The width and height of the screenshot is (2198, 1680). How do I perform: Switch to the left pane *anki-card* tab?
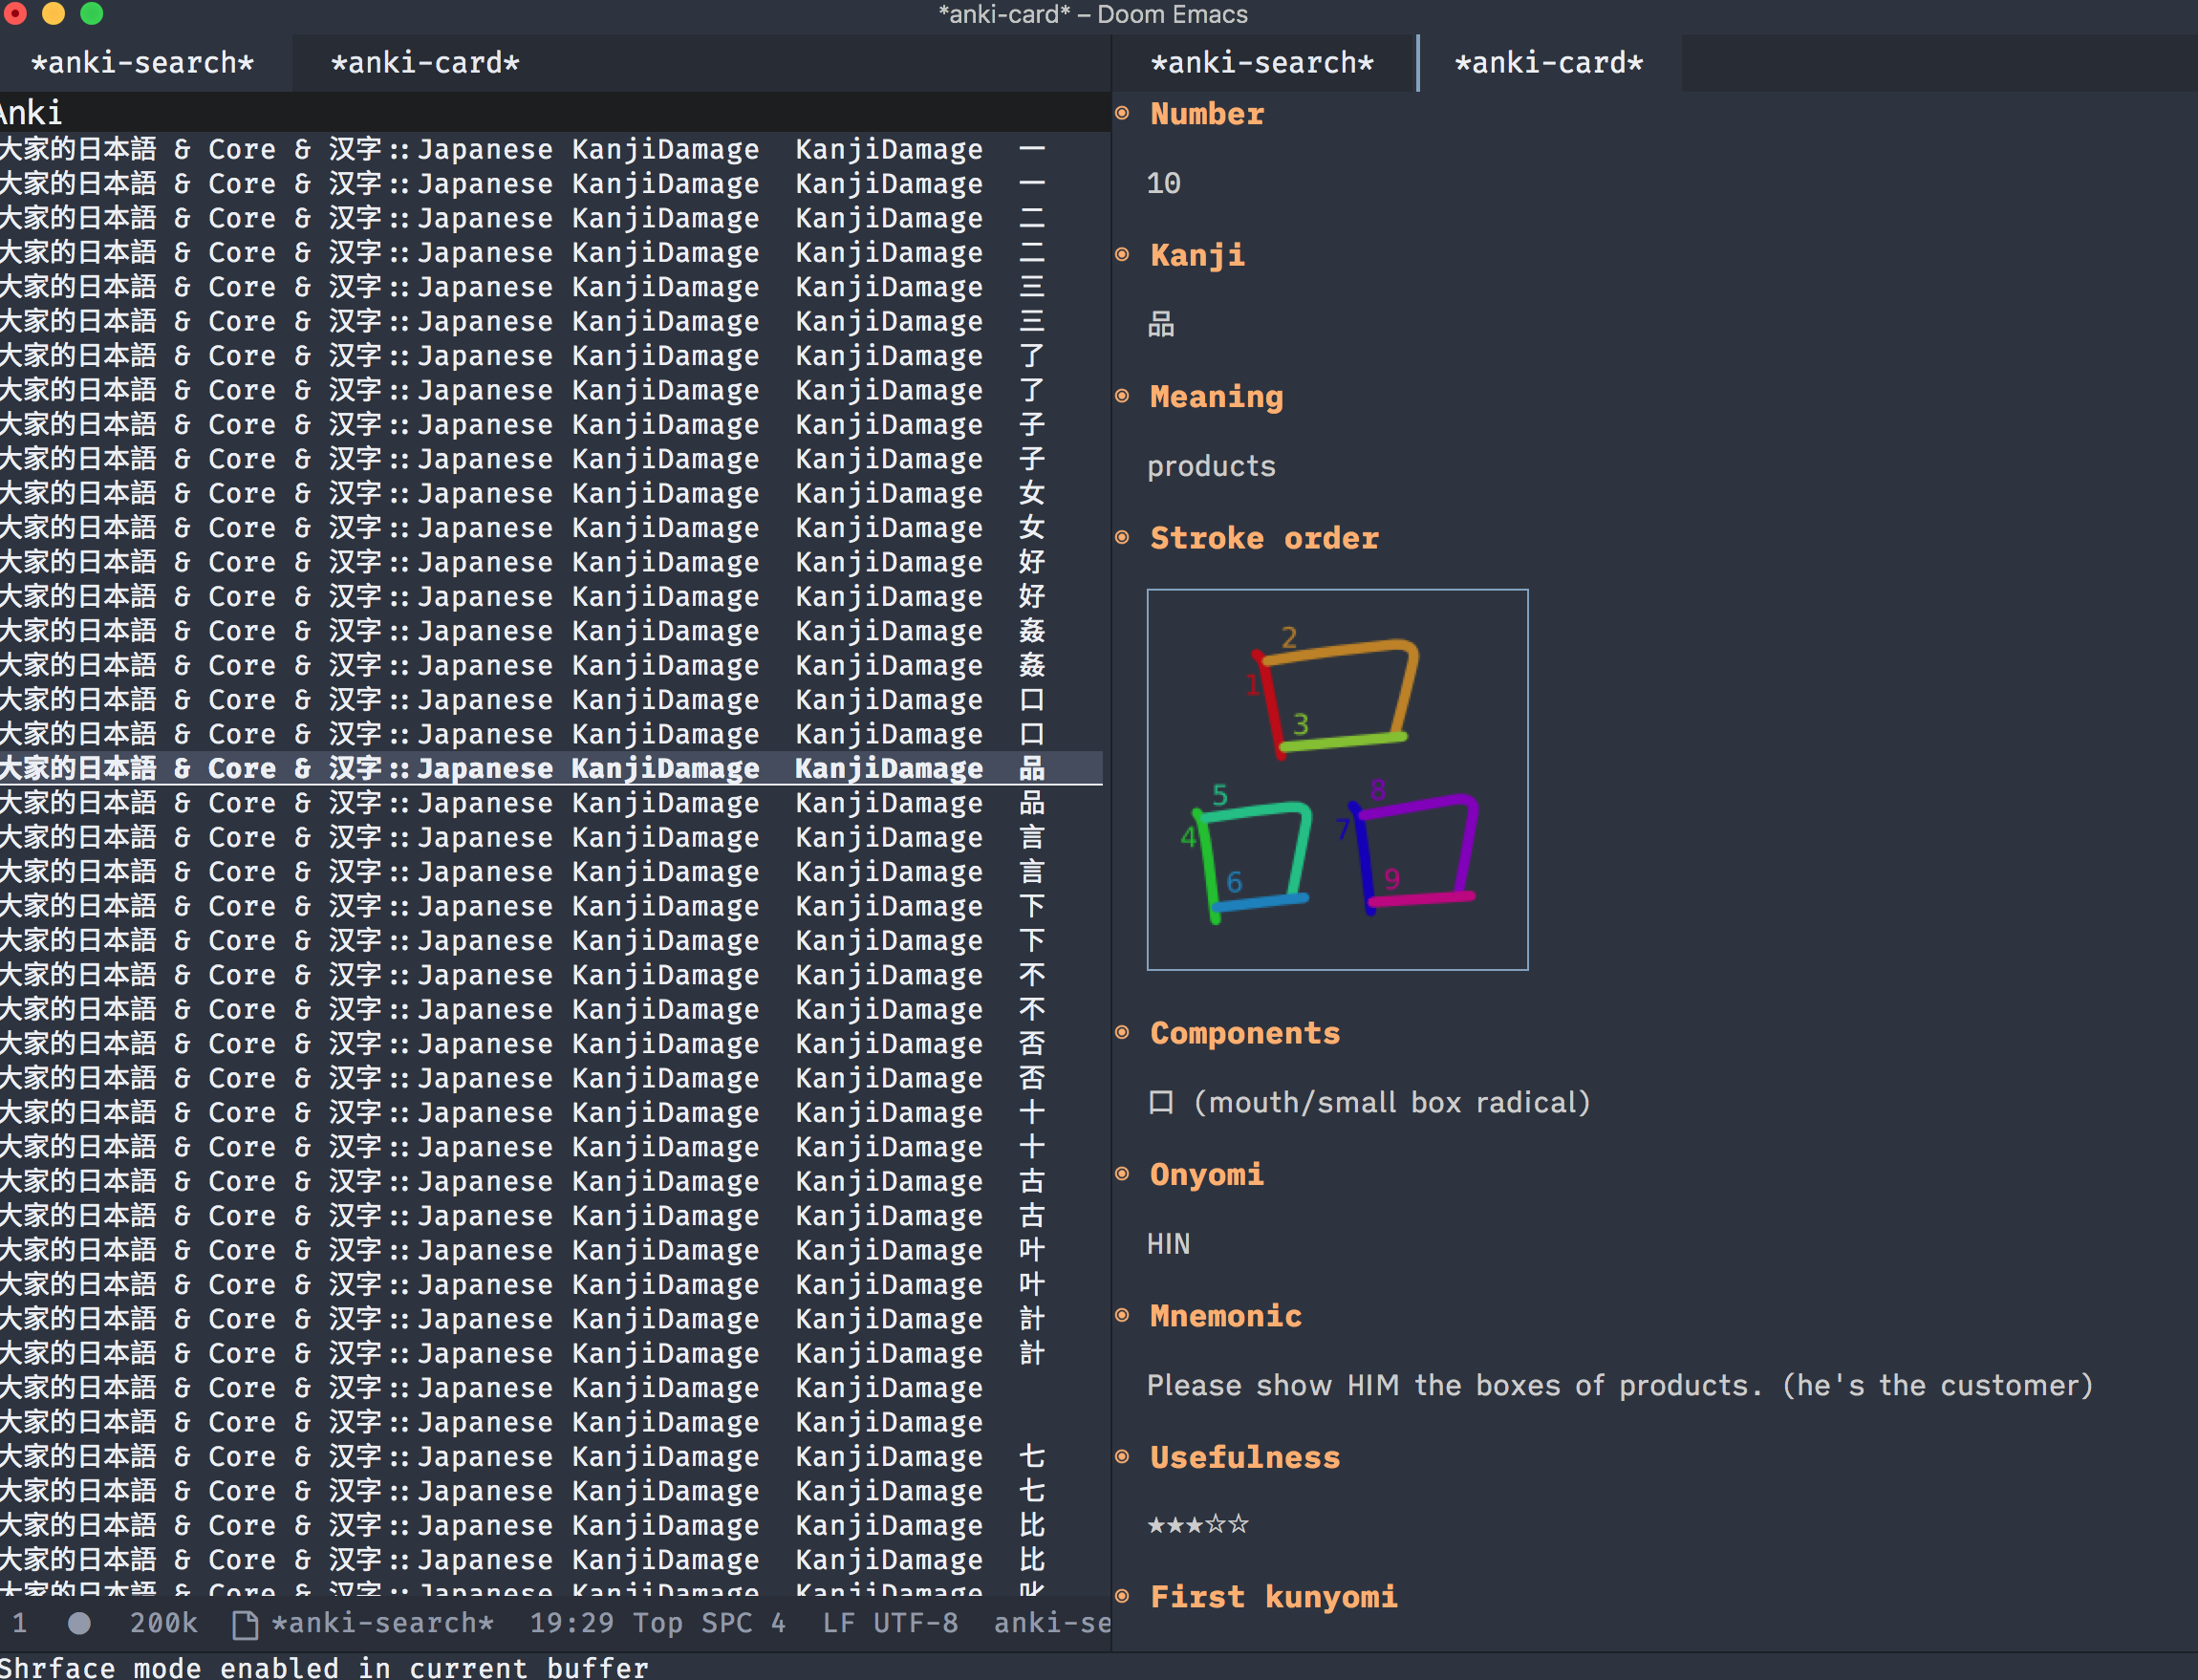pos(425,63)
